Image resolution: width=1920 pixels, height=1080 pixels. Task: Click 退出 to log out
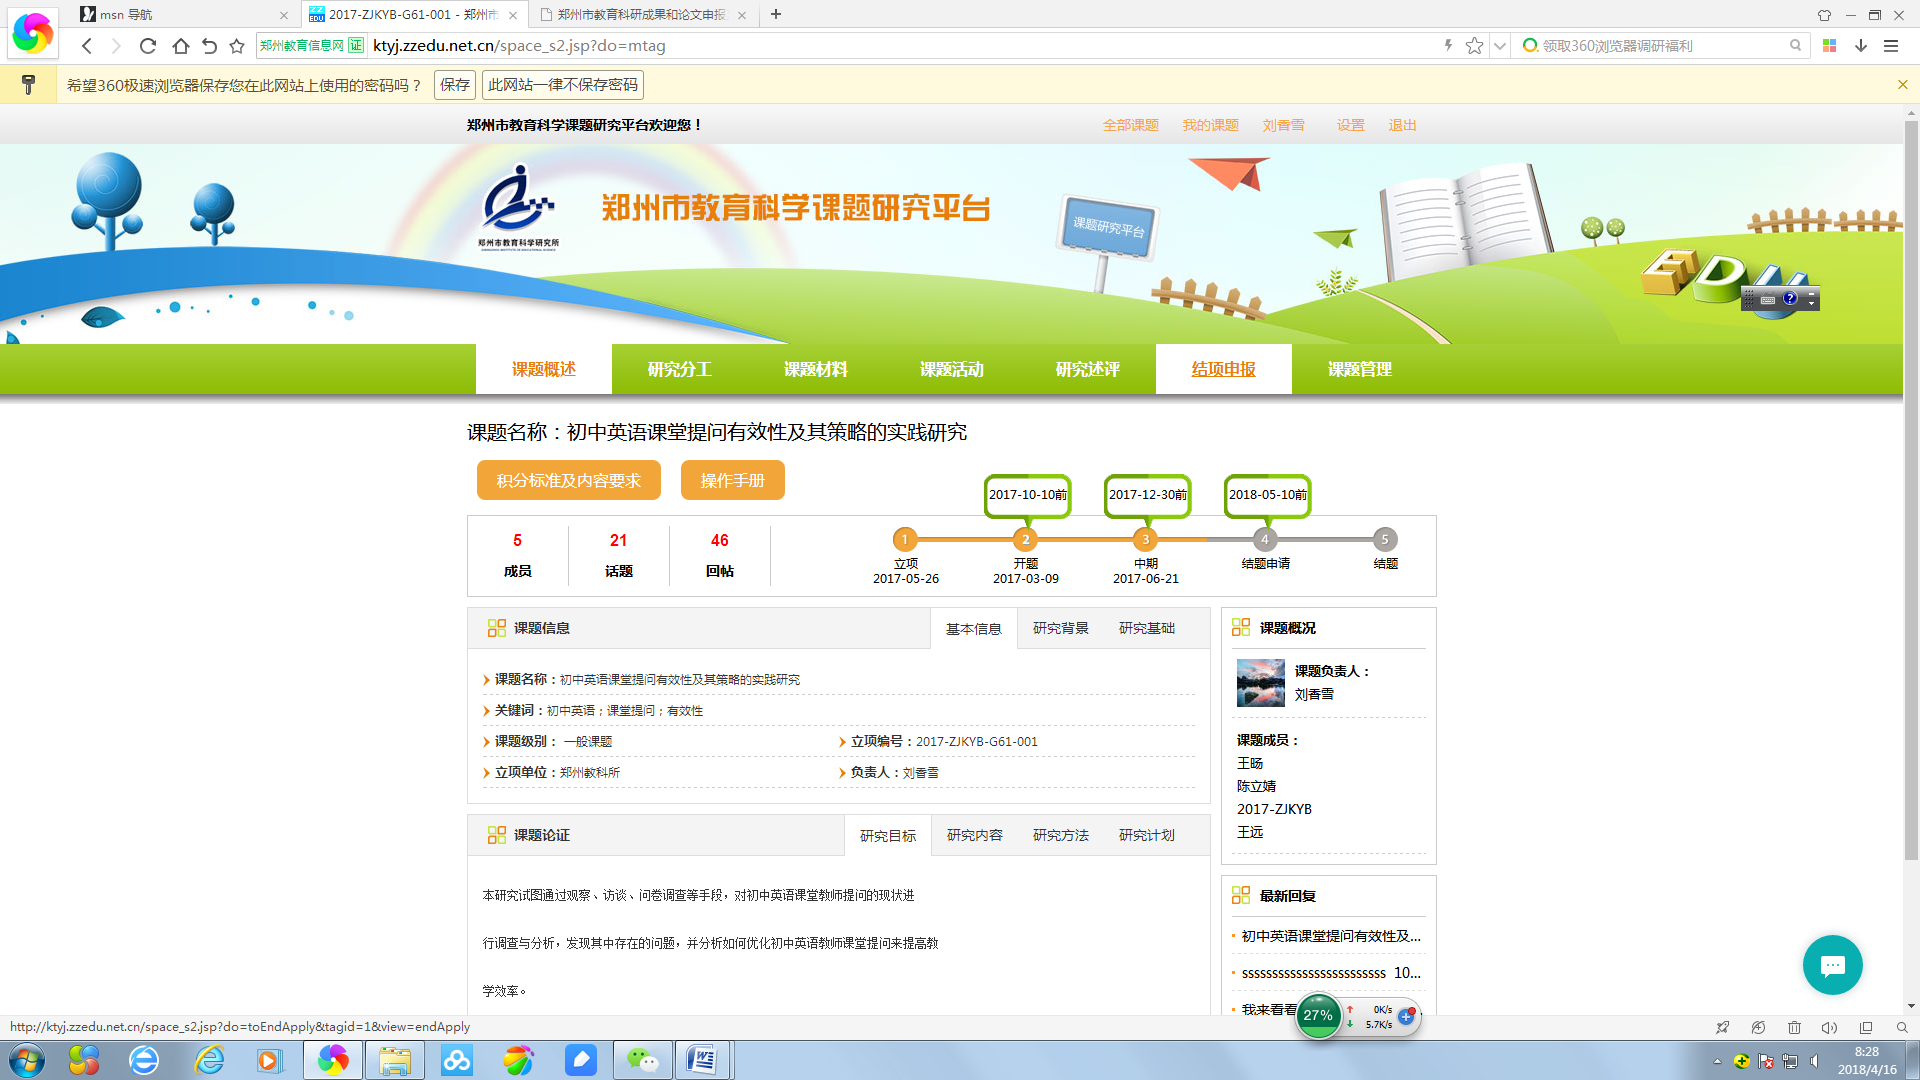pos(1402,125)
